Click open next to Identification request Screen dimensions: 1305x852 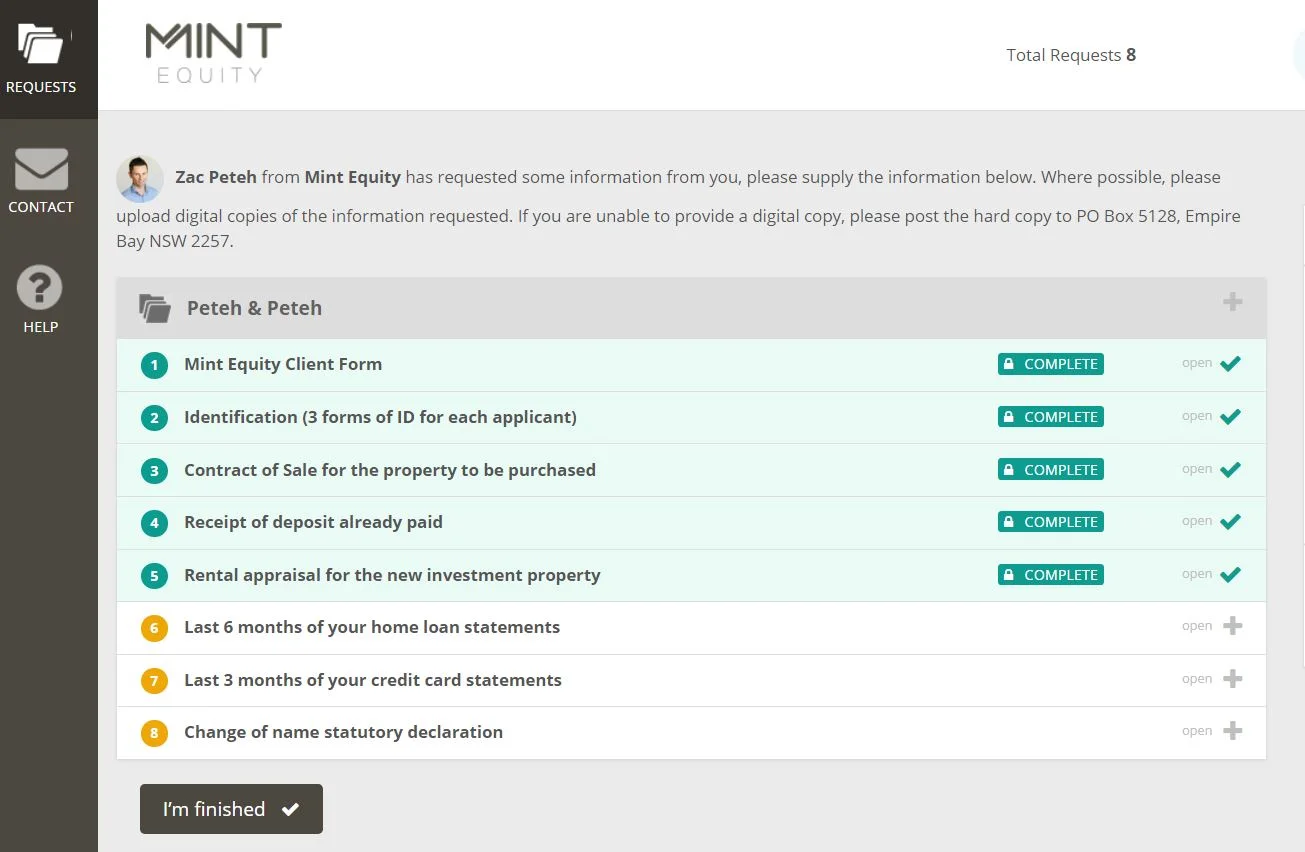click(x=1196, y=417)
